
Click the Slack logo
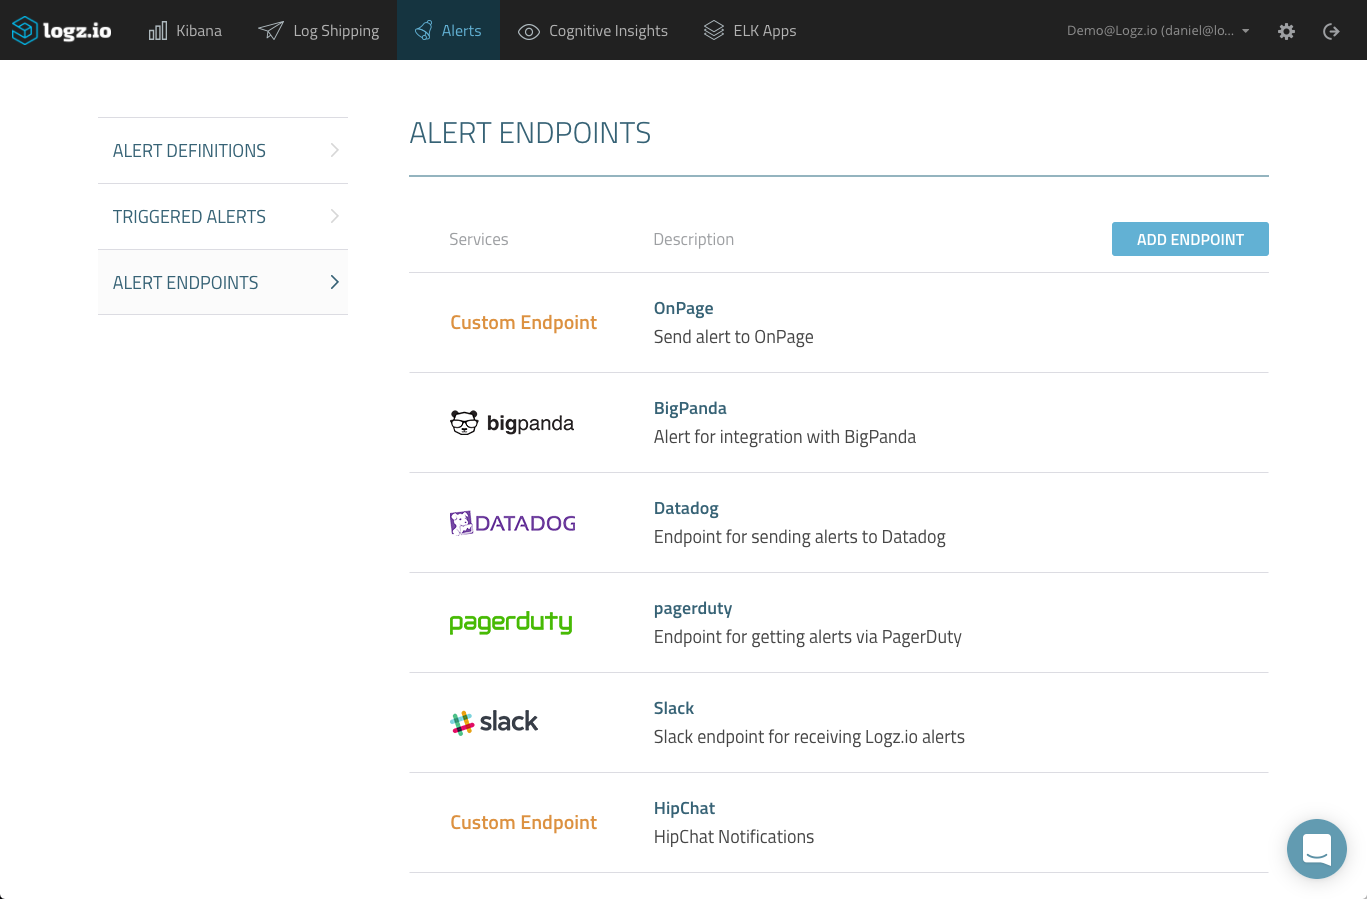coord(494,722)
